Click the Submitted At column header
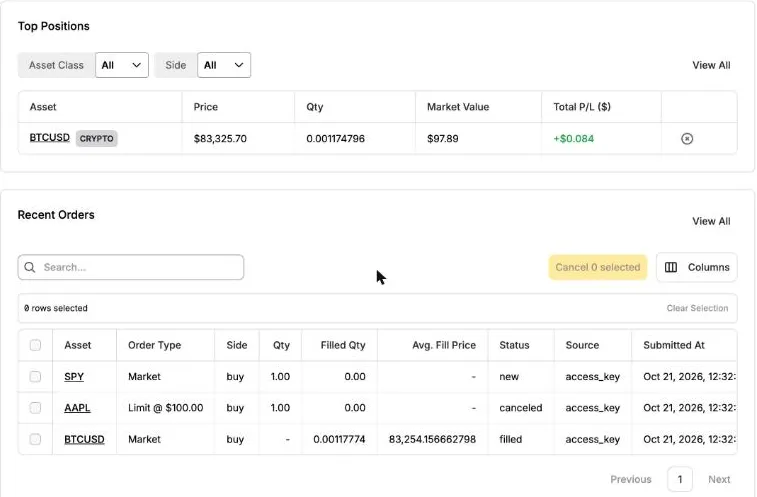 coord(674,345)
